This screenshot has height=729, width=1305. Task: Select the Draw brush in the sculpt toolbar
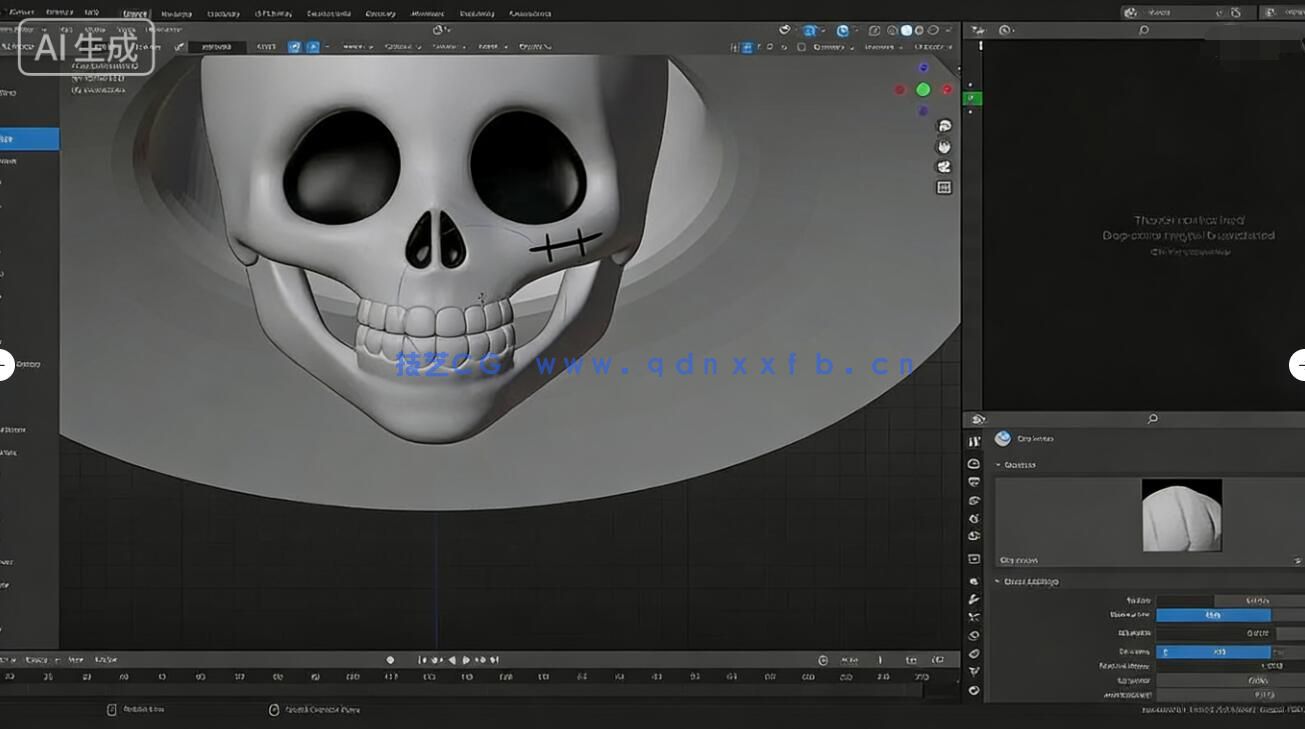tap(30, 139)
